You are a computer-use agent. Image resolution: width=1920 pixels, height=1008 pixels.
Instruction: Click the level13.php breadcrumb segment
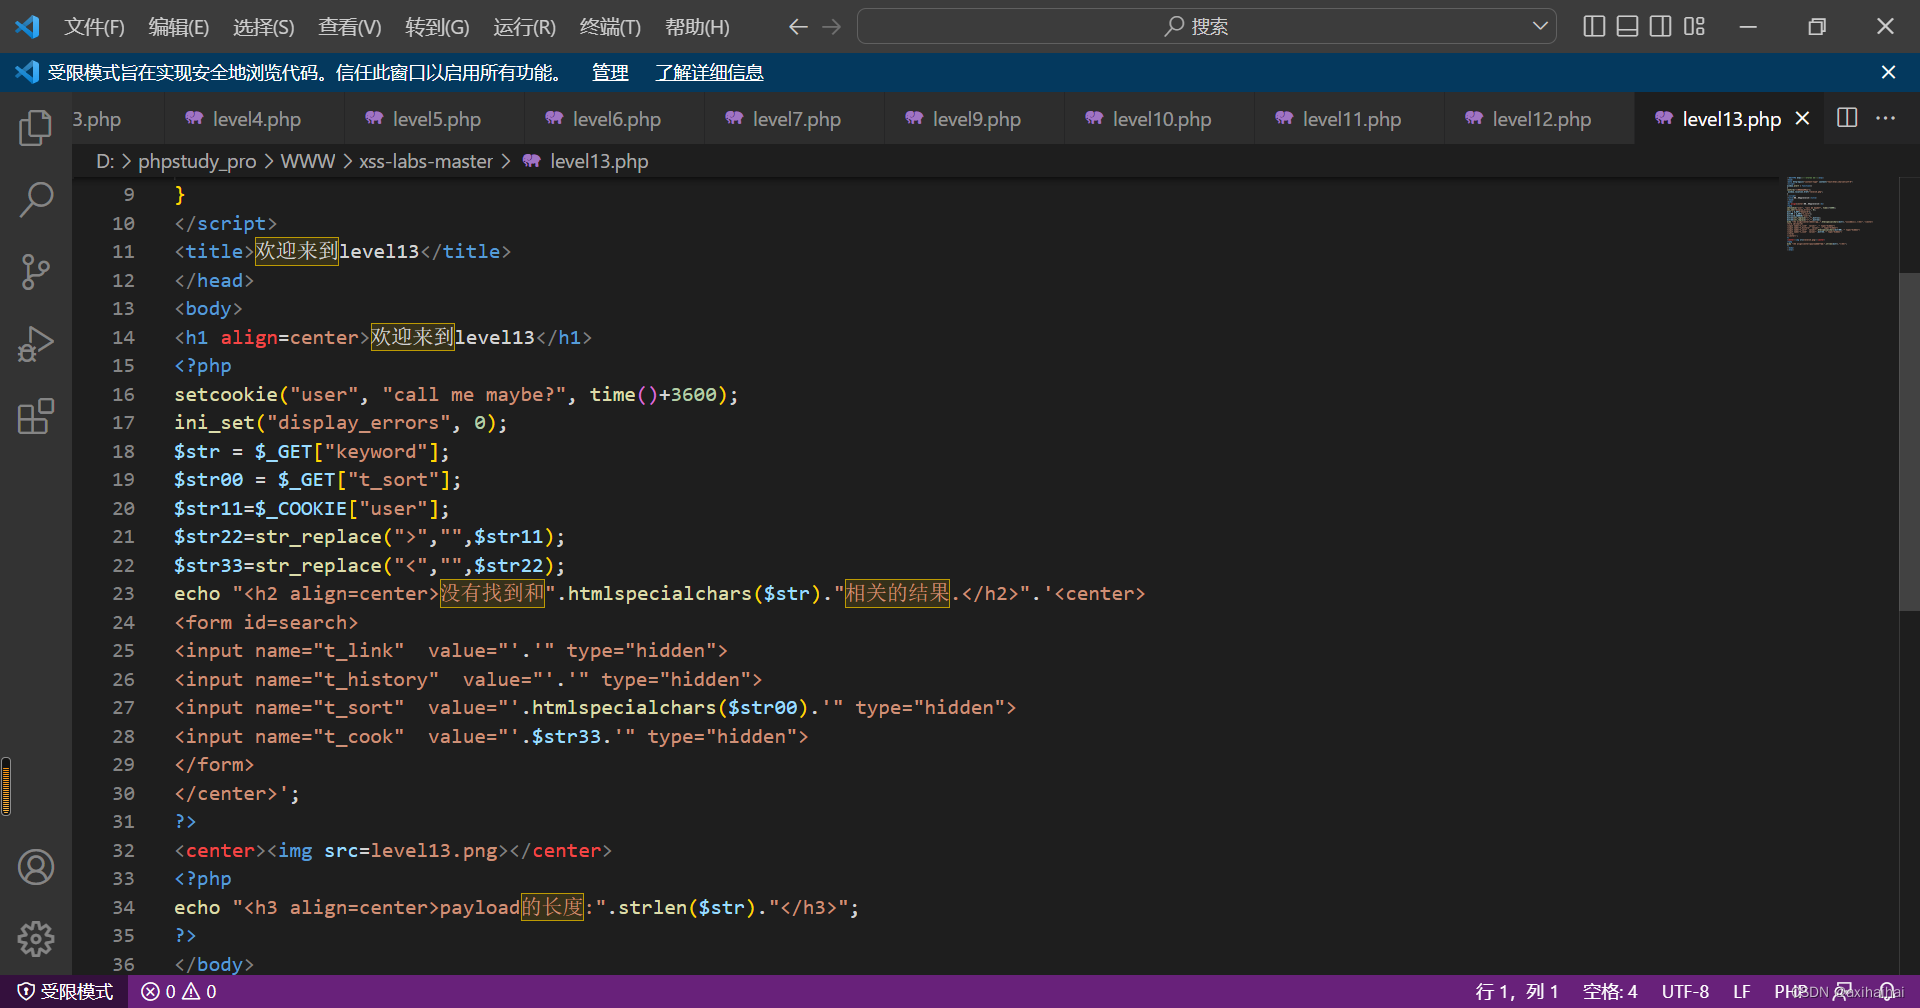click(598, 161)
